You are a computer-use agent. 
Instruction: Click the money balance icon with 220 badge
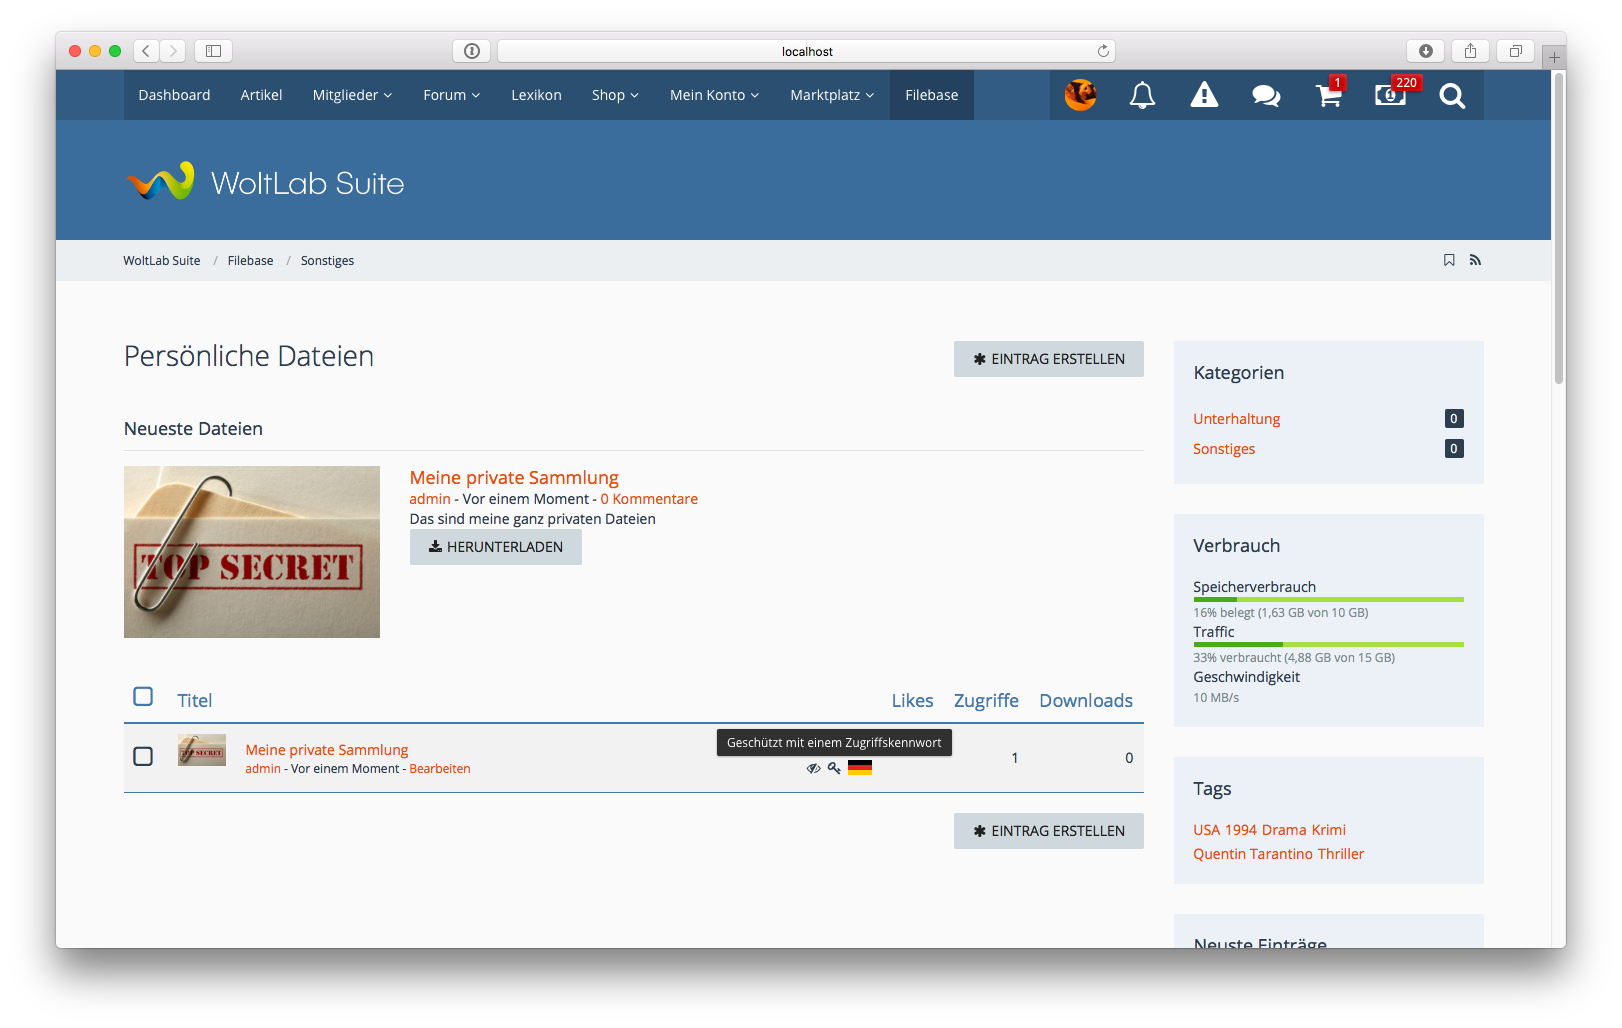point(1390,95)
